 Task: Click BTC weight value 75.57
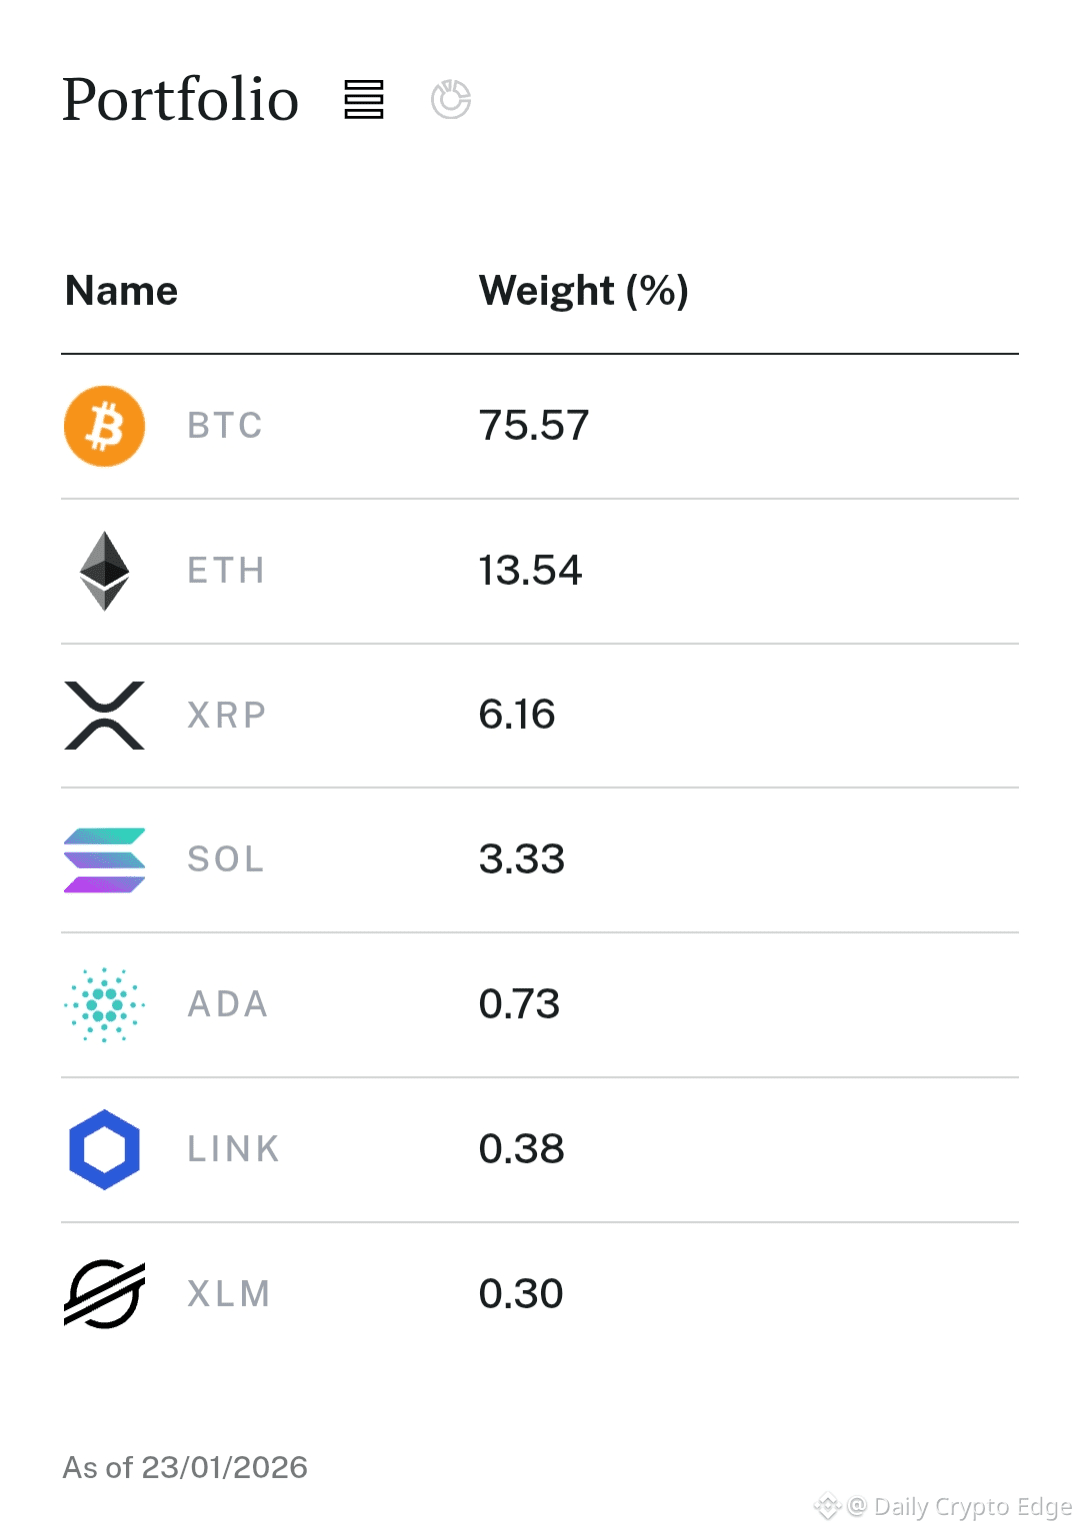[x=534, y=426]
